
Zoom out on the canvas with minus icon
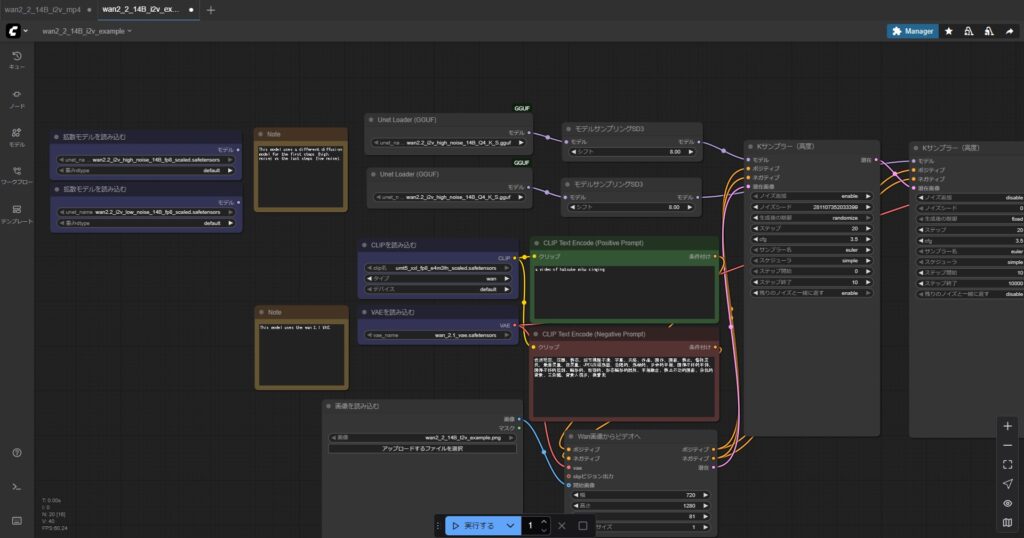pos(1008,445)
